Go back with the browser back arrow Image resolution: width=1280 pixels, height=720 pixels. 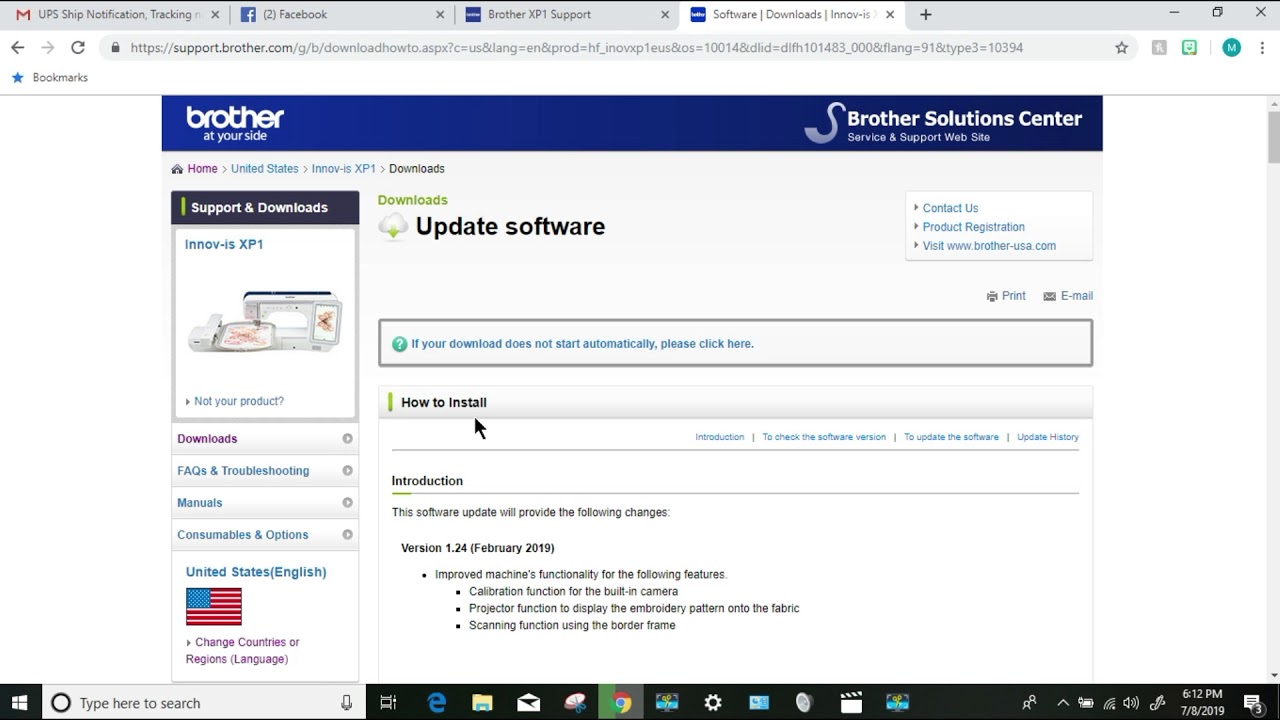coord(17,47)
